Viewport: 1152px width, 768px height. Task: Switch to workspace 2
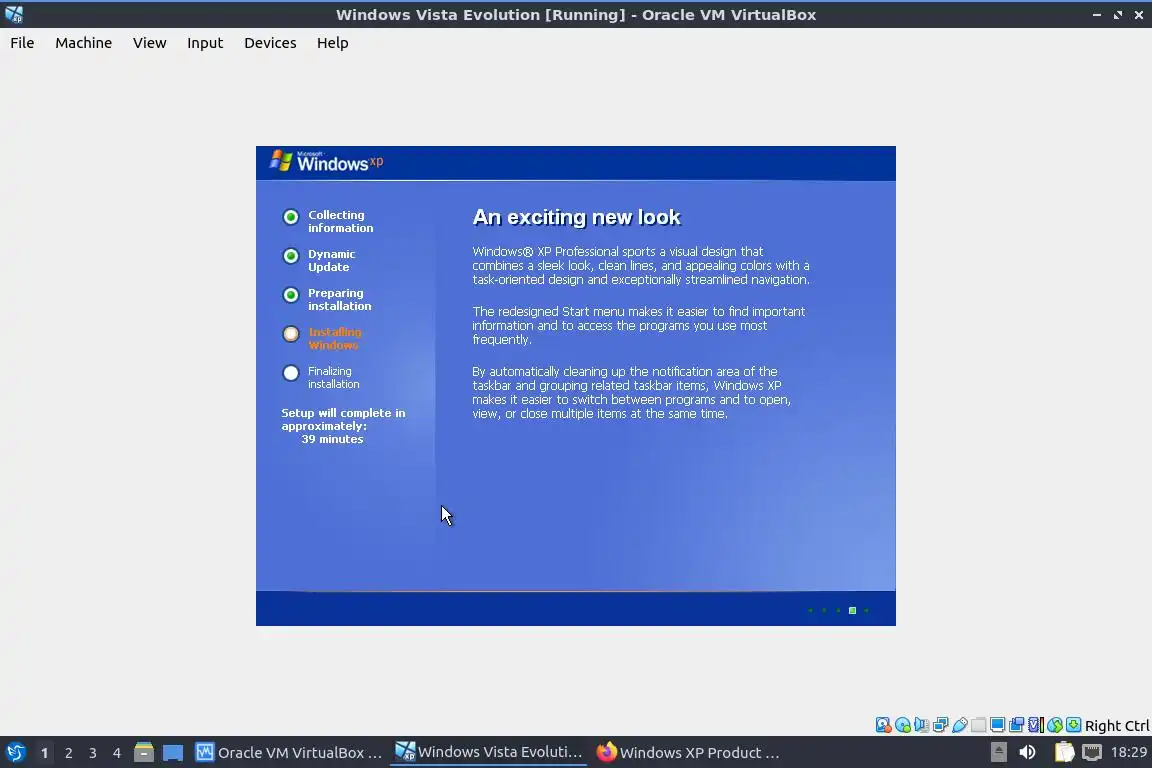coord(68,753)
